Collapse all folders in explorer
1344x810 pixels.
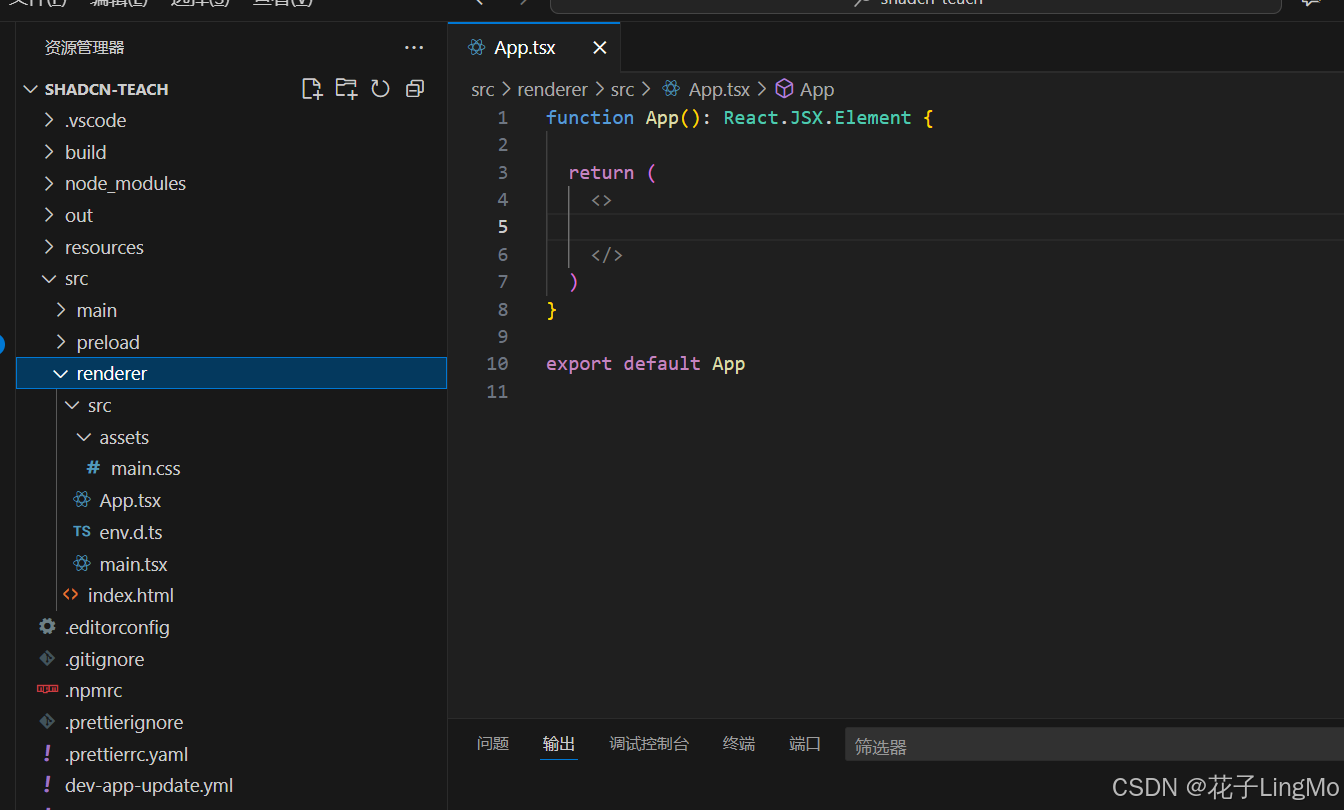(x=414, y=89)
